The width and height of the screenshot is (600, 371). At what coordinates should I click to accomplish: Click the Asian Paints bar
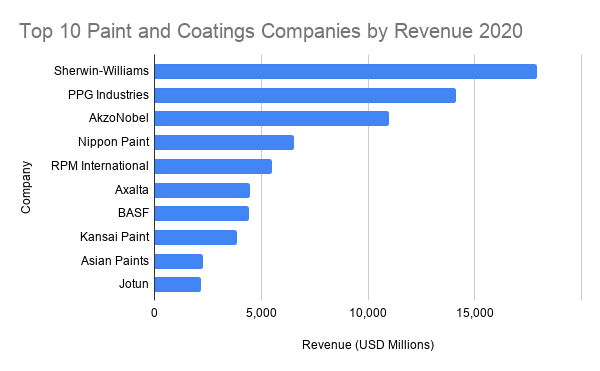pyautogui.click(x=179, y=261)
